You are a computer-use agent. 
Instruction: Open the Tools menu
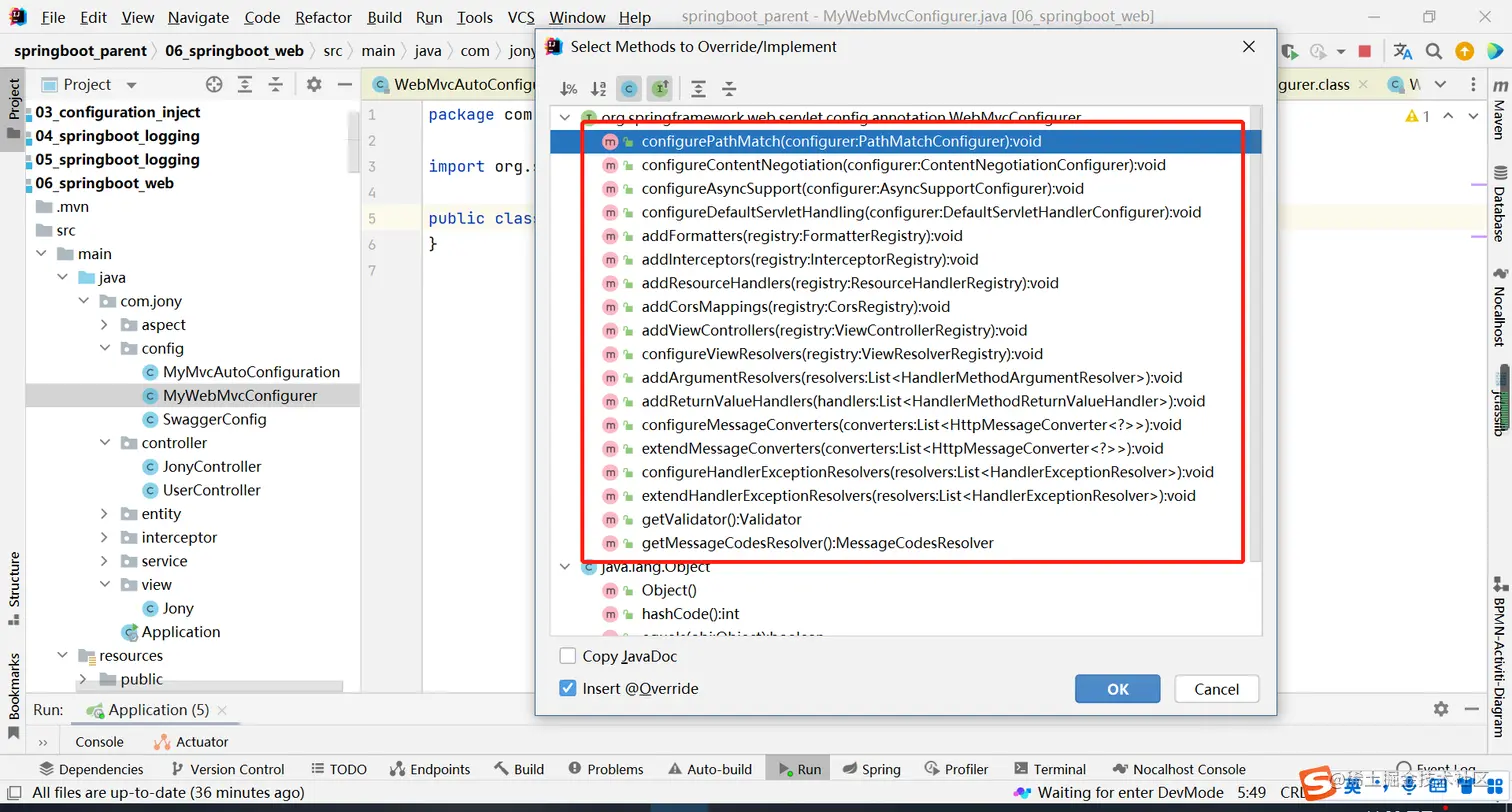coord(475,17)
